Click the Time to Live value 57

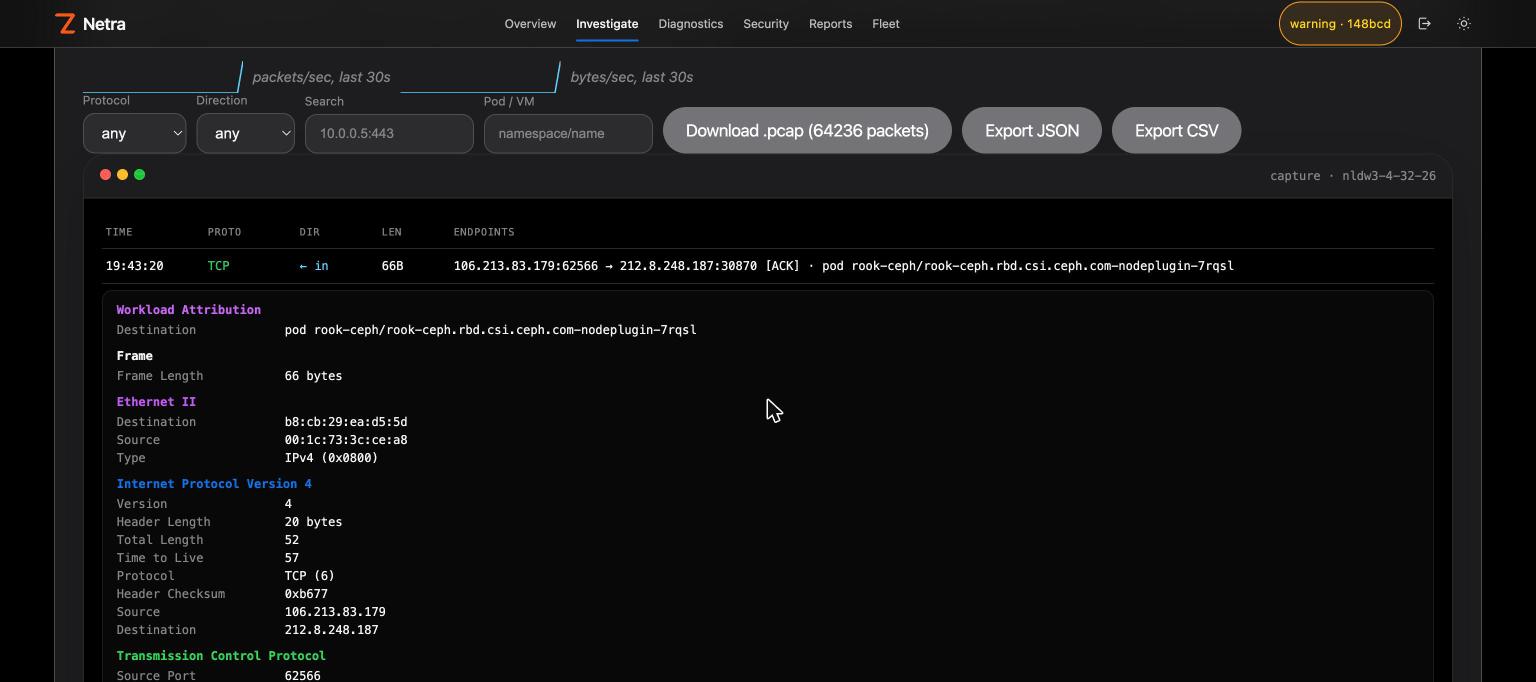pyautogui.click(x=292, y=558)
